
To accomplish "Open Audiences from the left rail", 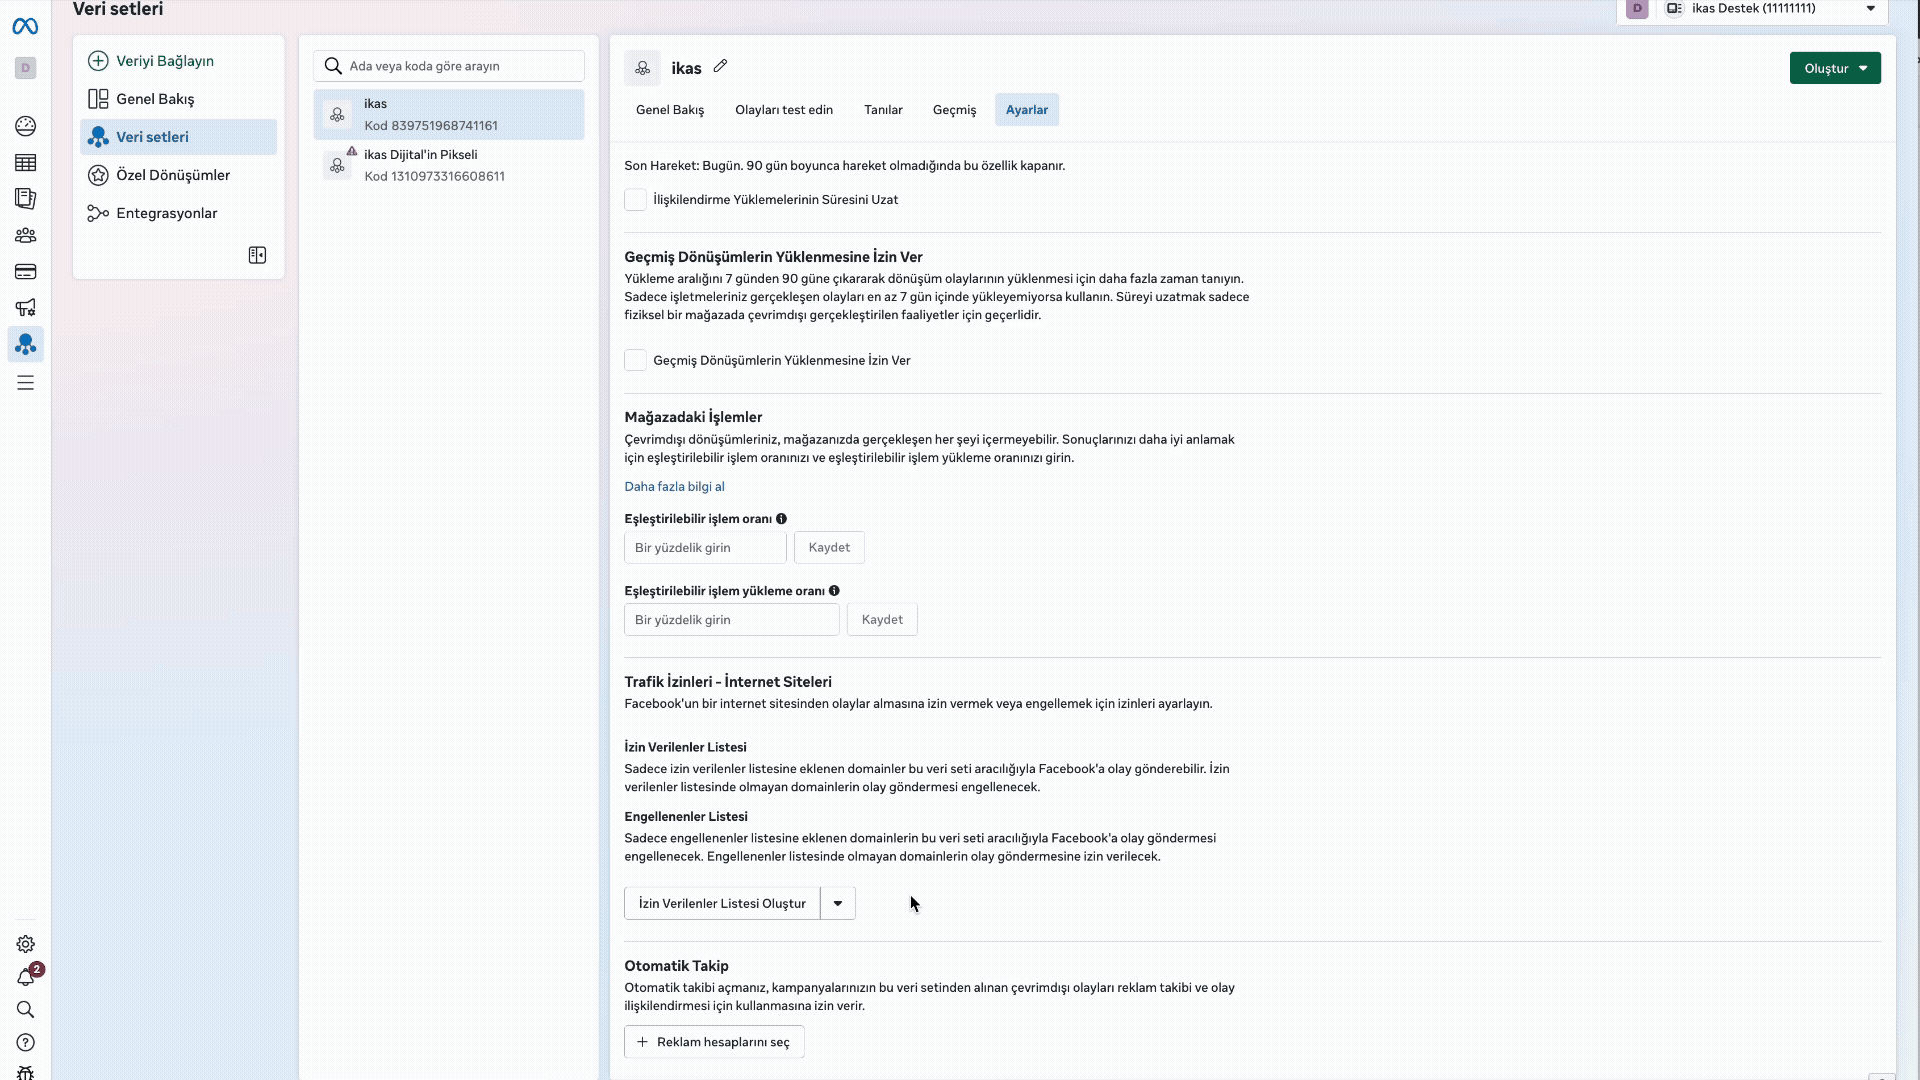I will 25,235.
